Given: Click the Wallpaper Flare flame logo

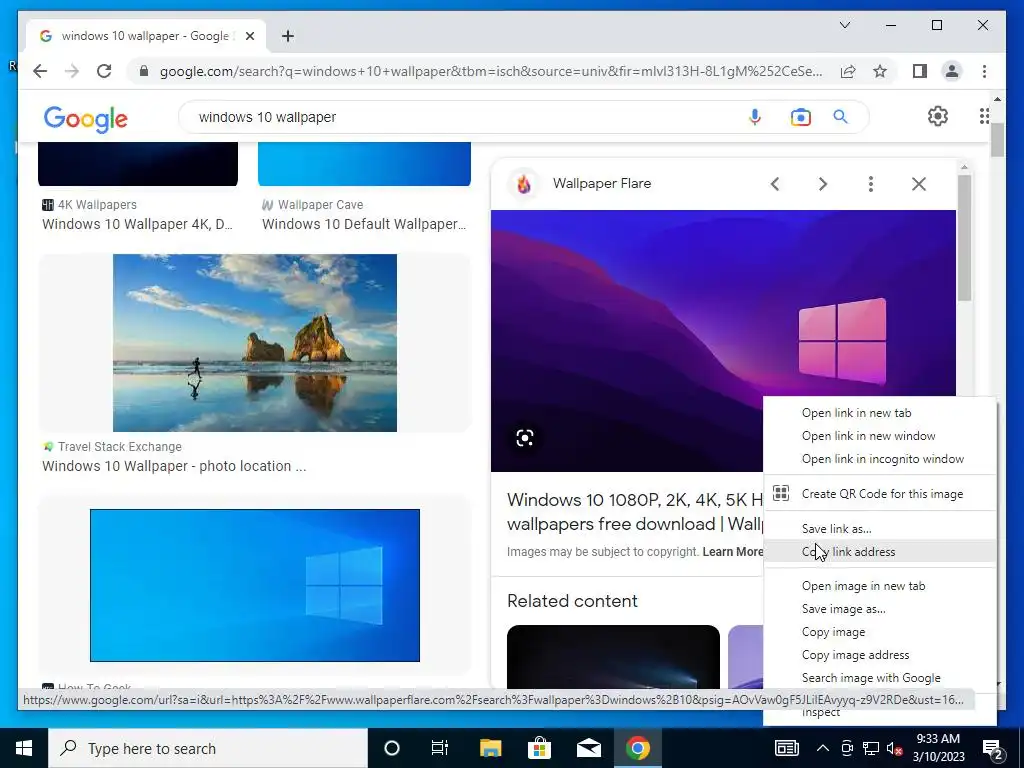Looking at the screenshot, I should [x=524, y=184].
